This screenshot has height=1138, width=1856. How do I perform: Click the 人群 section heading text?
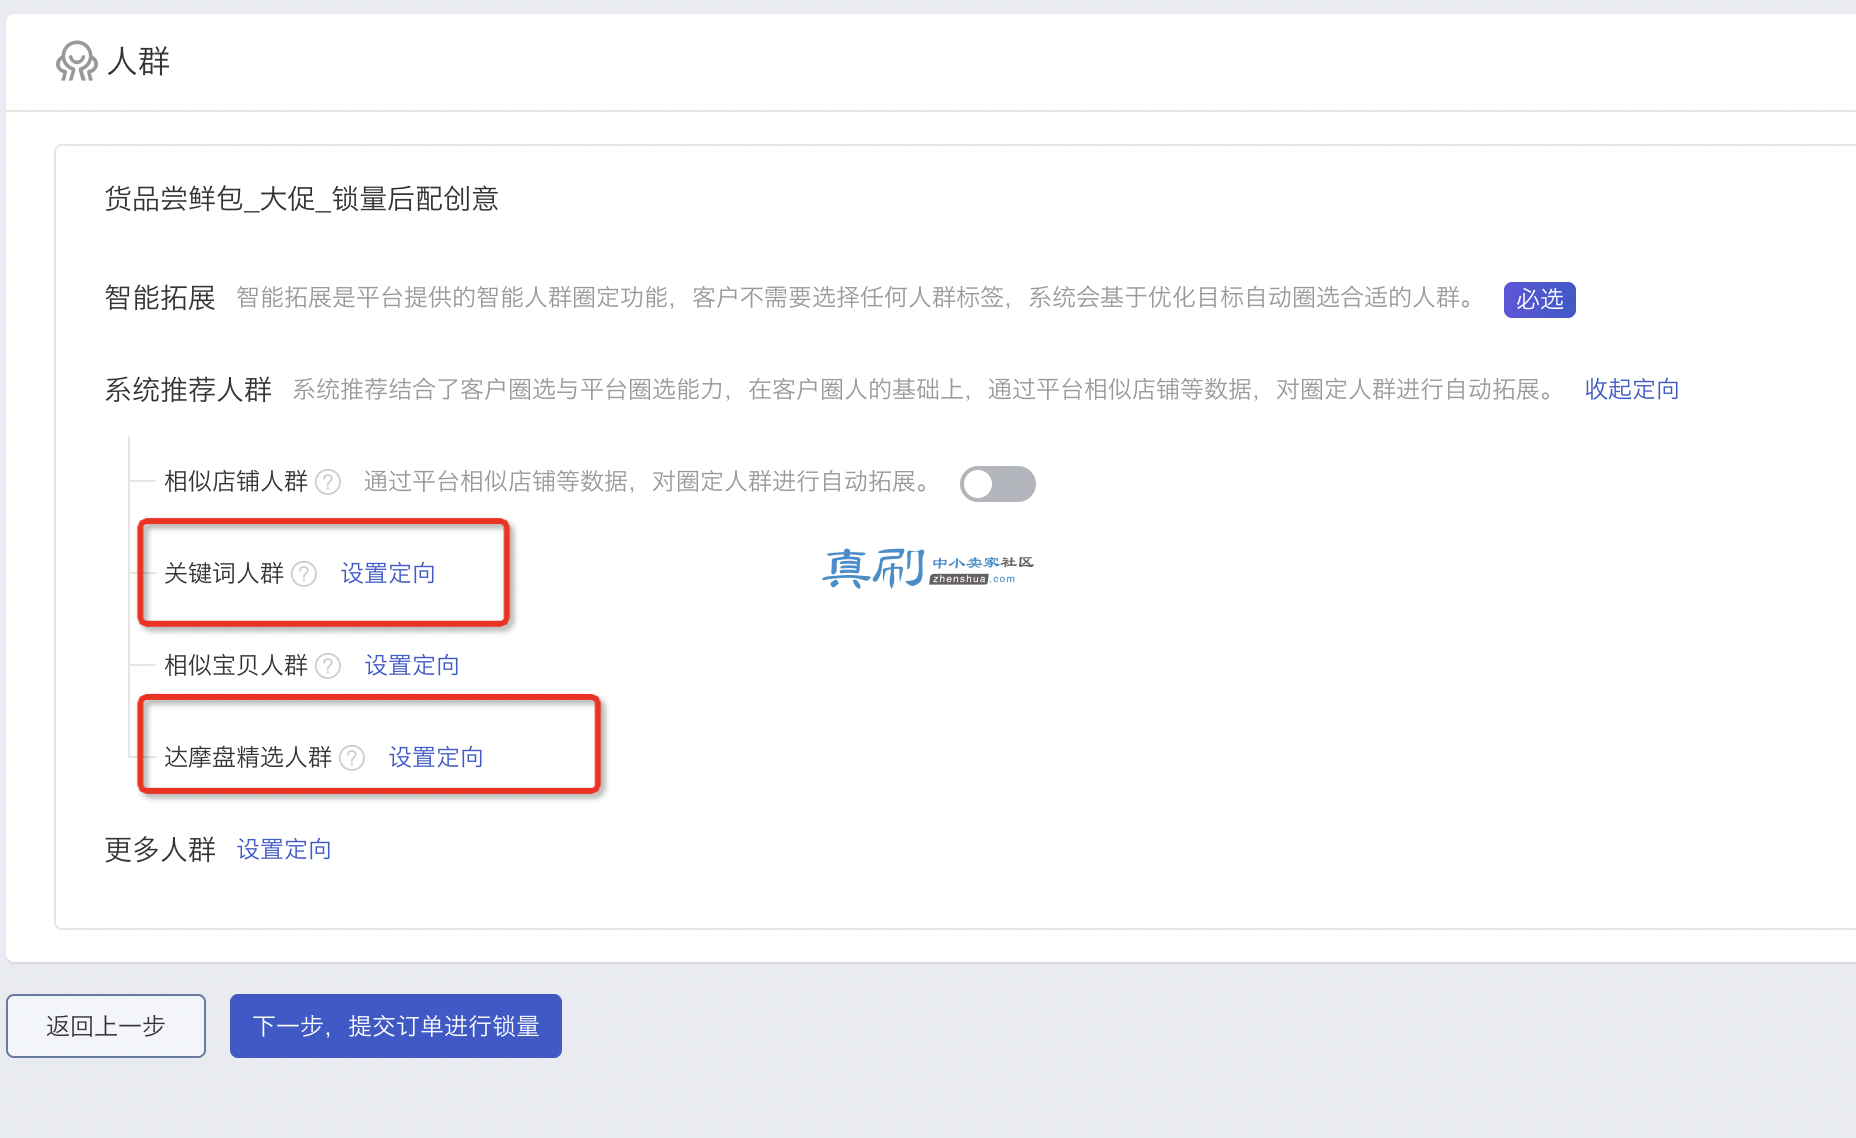pos(139,61)
